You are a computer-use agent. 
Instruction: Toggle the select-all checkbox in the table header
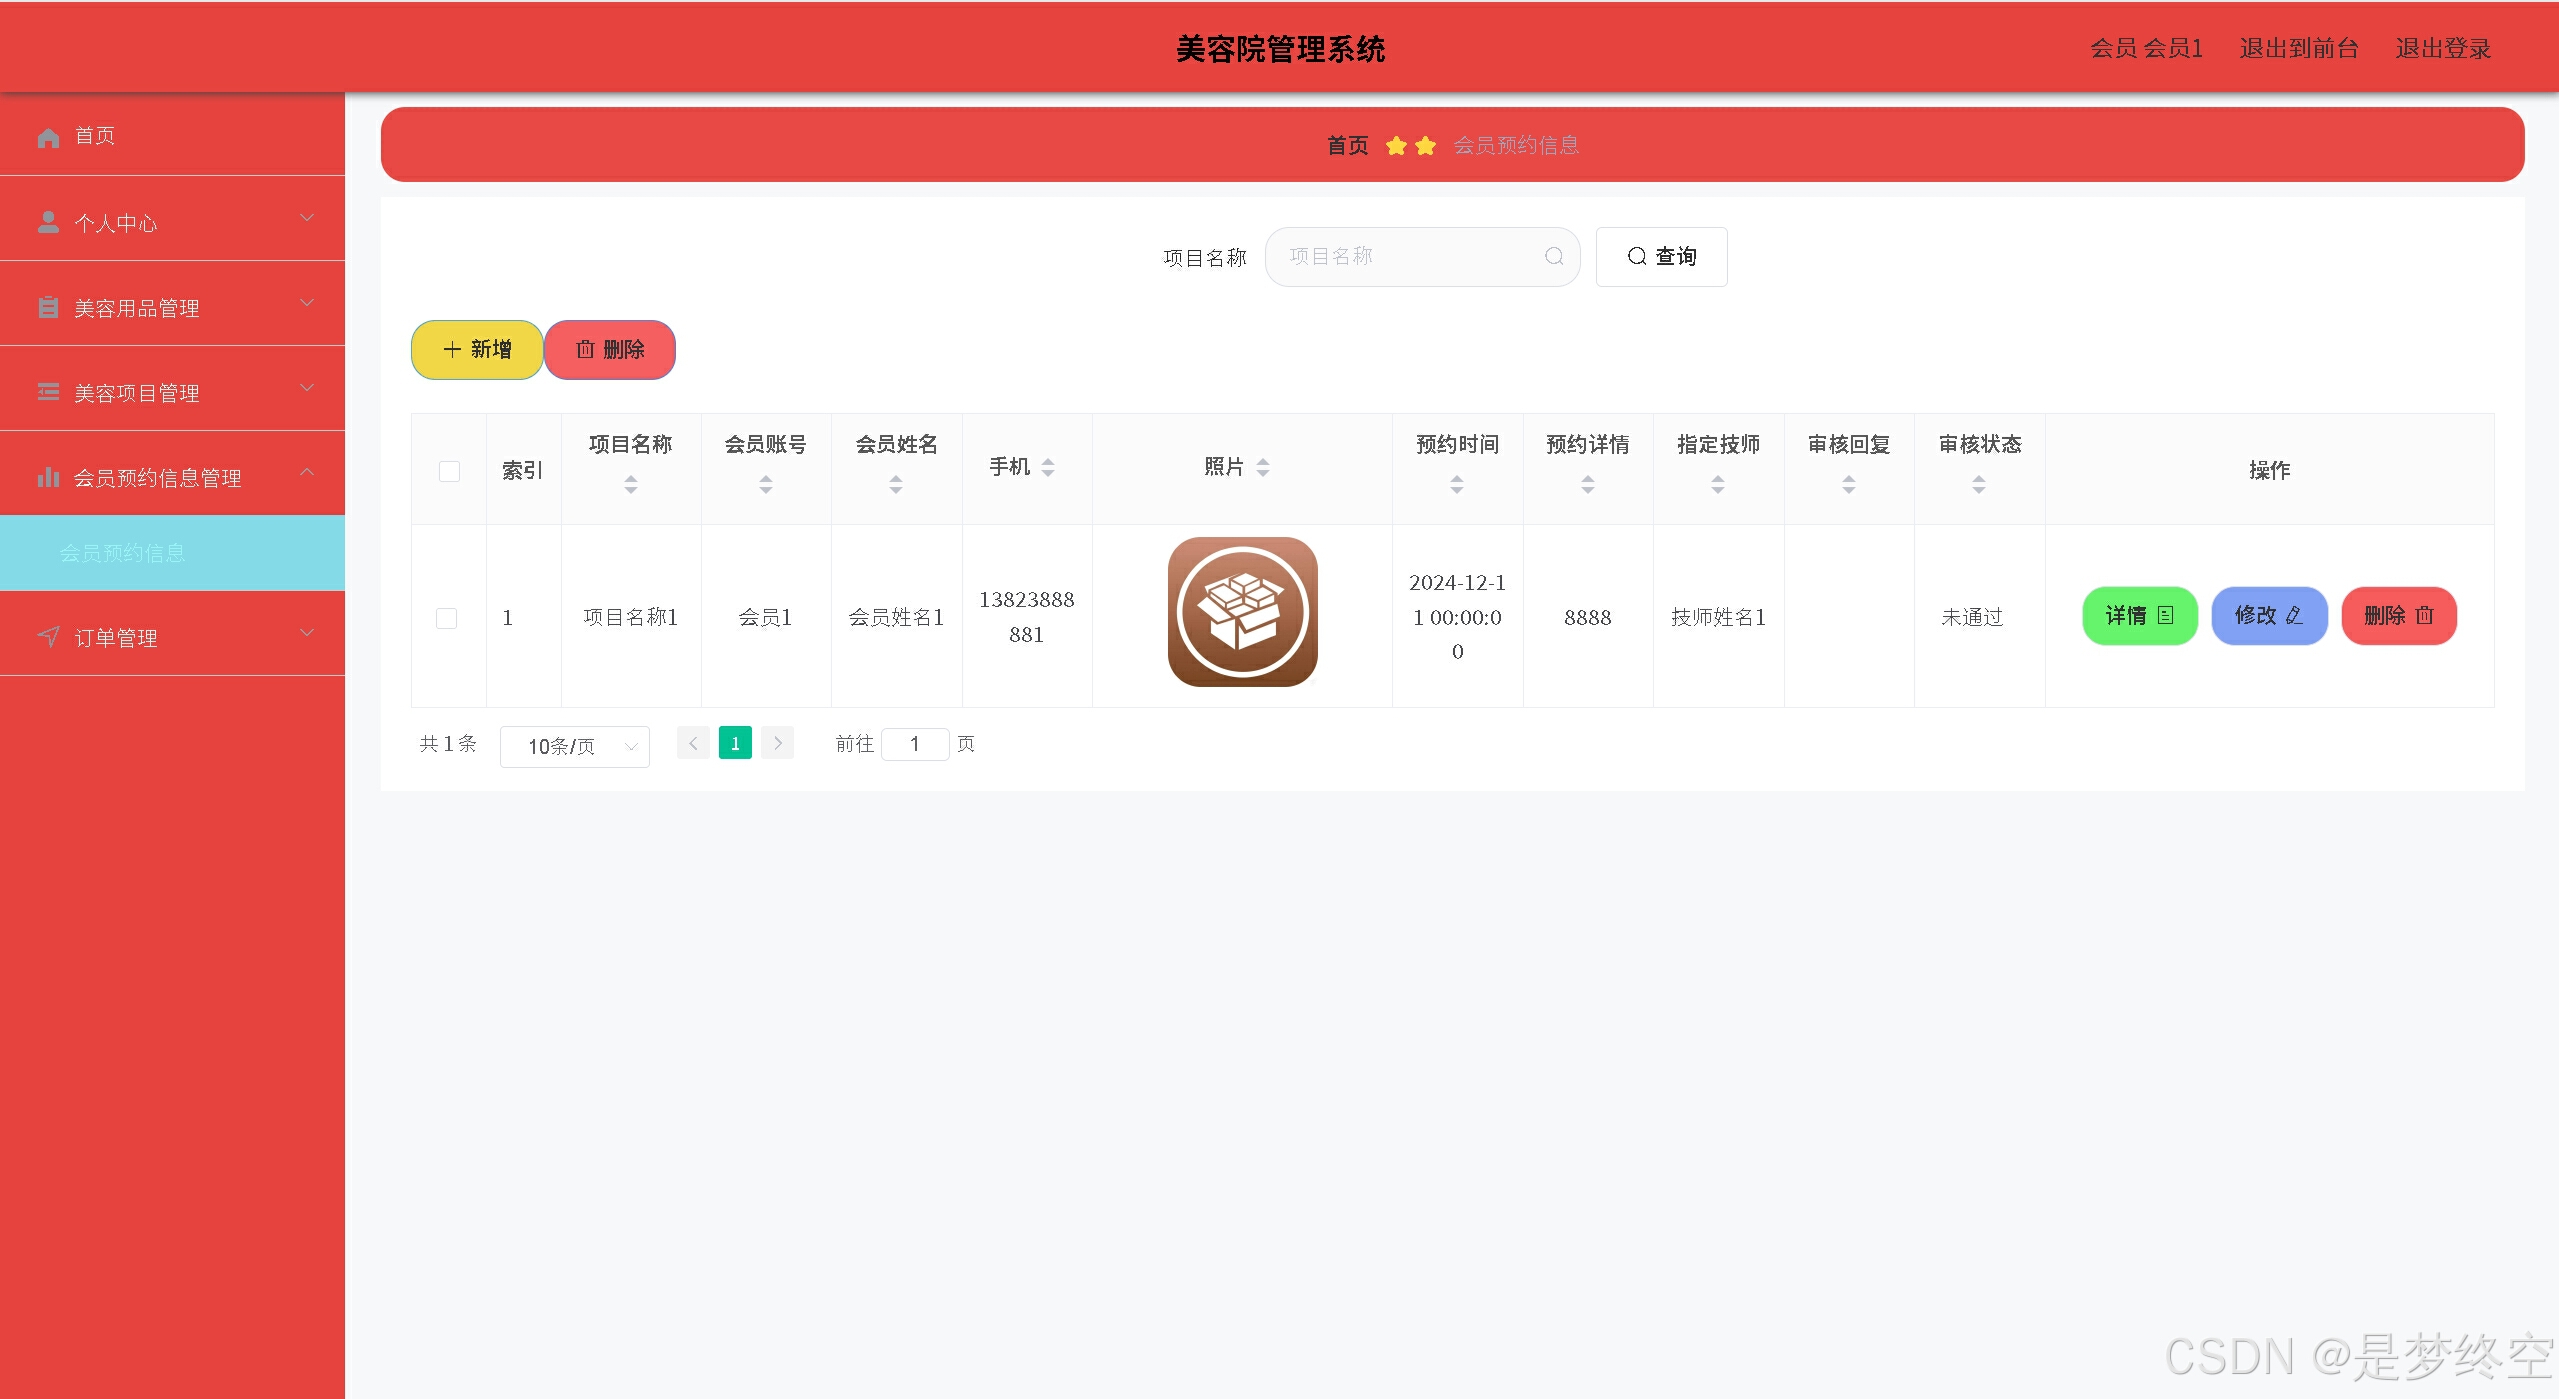click(449, 471)
